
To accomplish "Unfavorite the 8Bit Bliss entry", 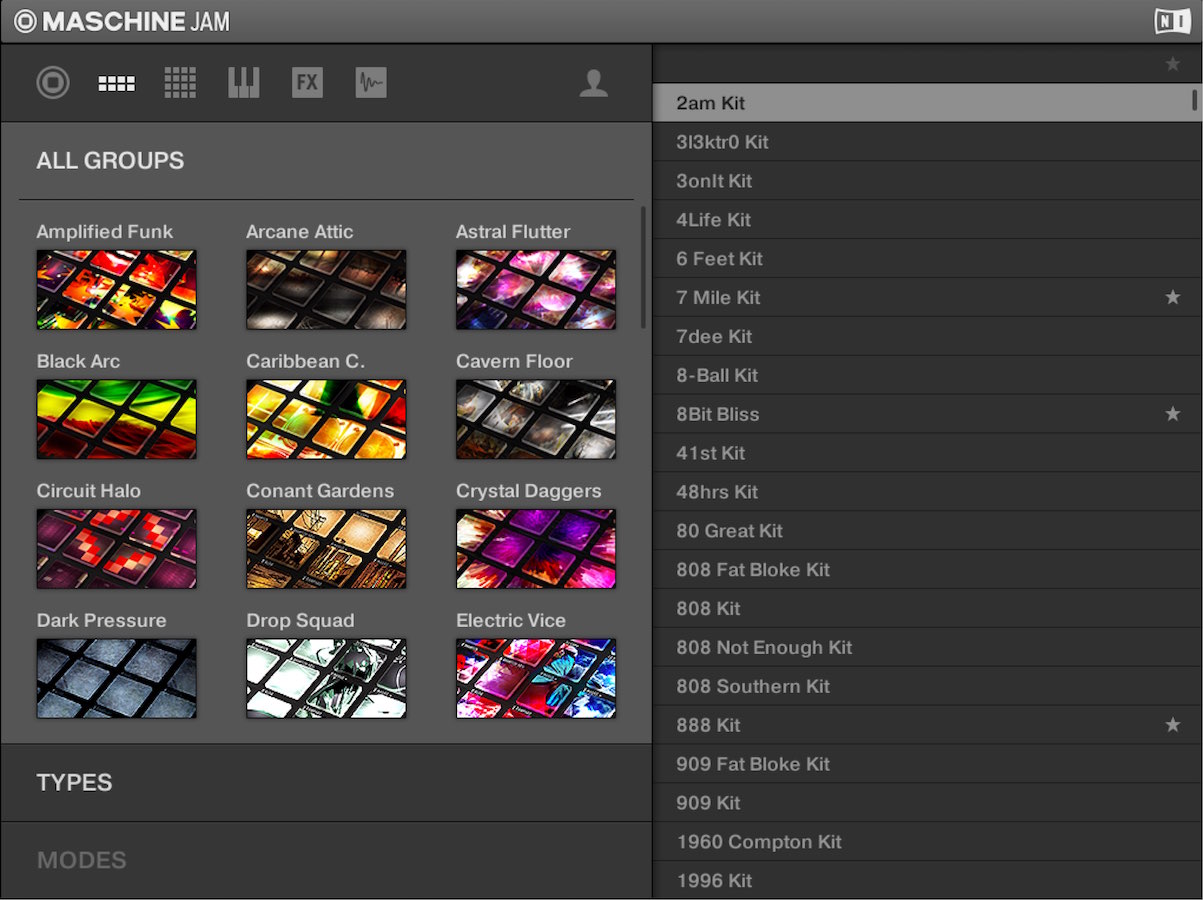I will coord(1173,414).
